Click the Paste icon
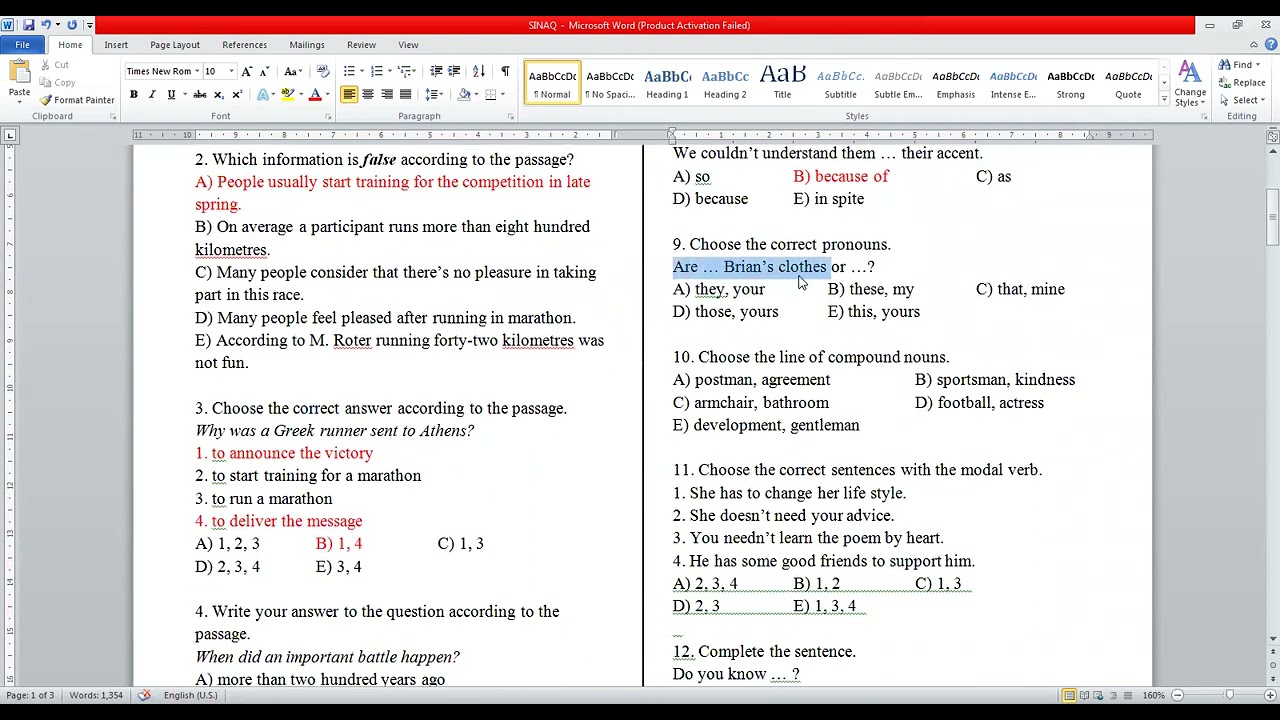Image resolution: width=1280 pixels, height=720 pixels. tap(19, 72)
